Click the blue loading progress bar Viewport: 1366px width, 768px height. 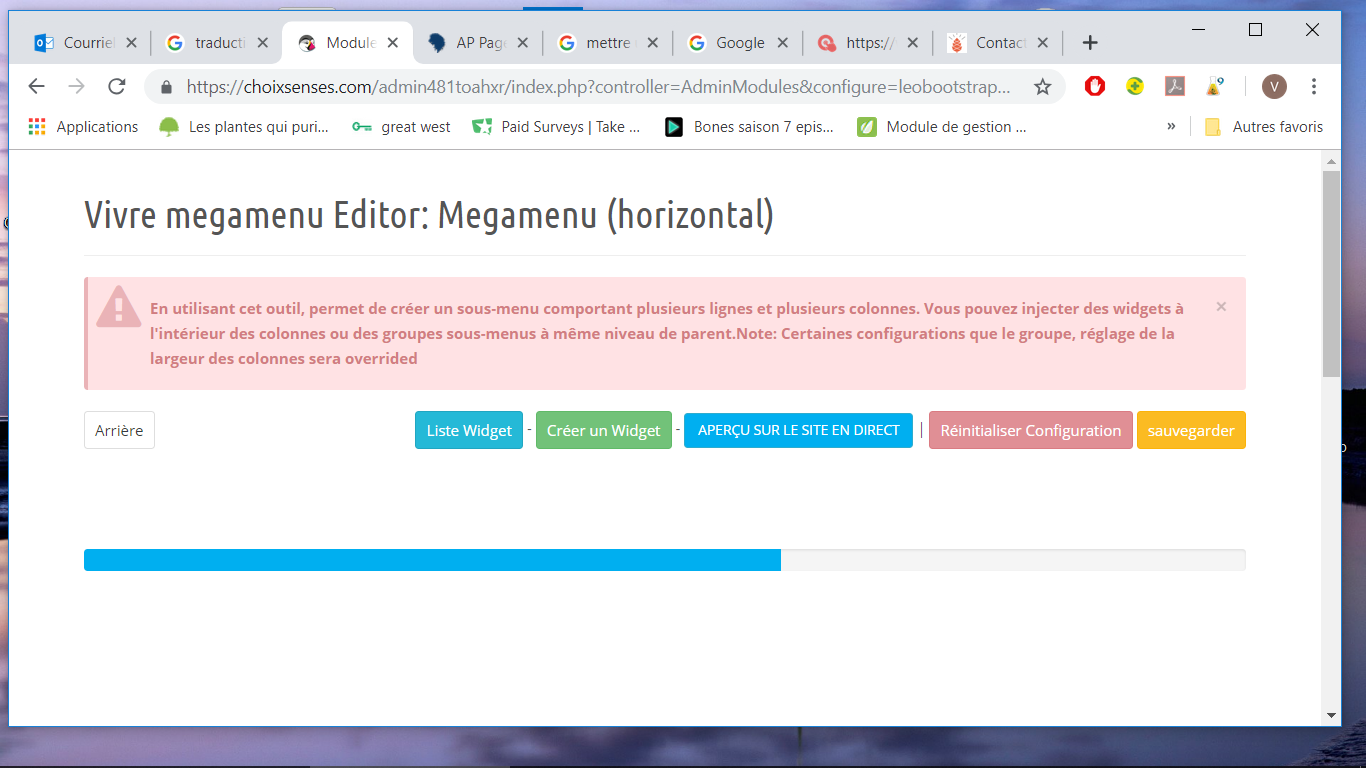pos(432,560)
